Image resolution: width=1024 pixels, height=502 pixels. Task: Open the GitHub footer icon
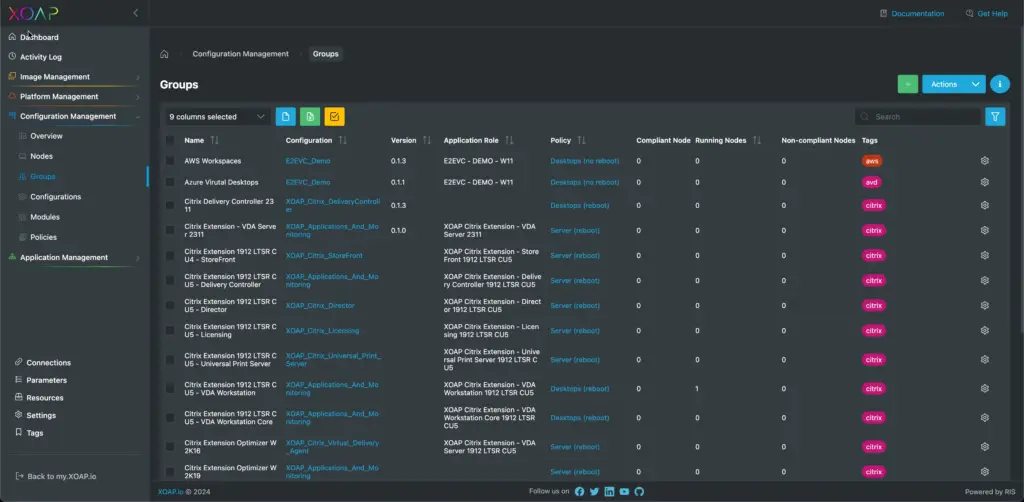point(639,492)
